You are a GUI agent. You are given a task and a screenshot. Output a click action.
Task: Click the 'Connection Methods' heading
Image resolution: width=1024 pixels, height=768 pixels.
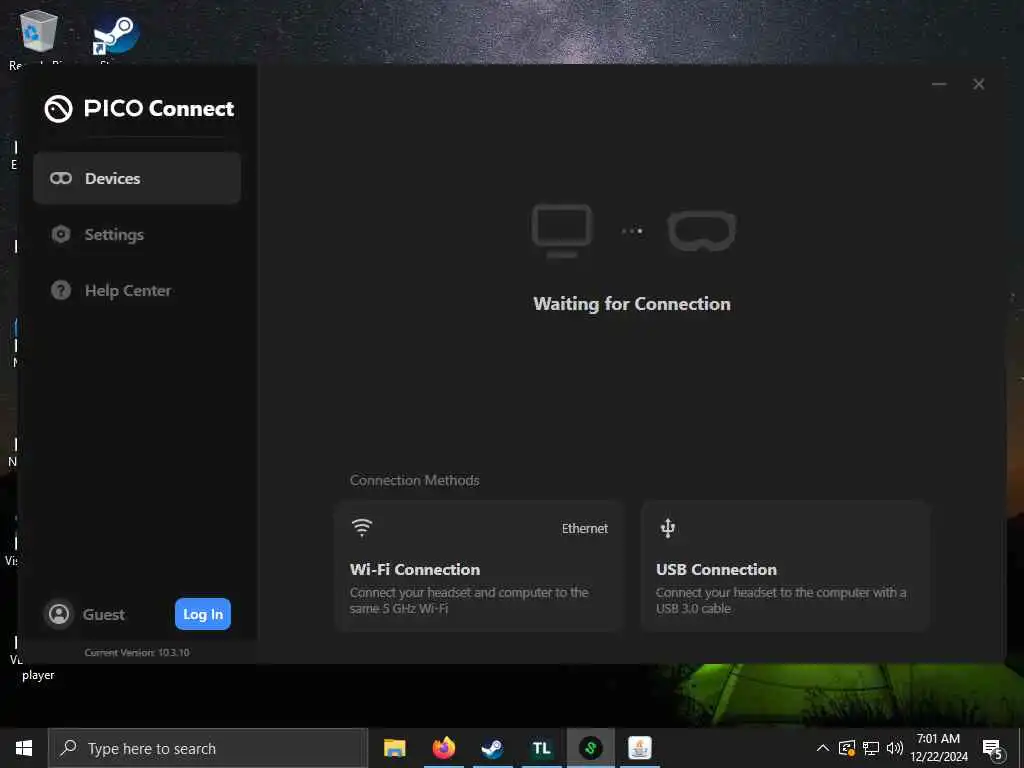click(415, 481)
